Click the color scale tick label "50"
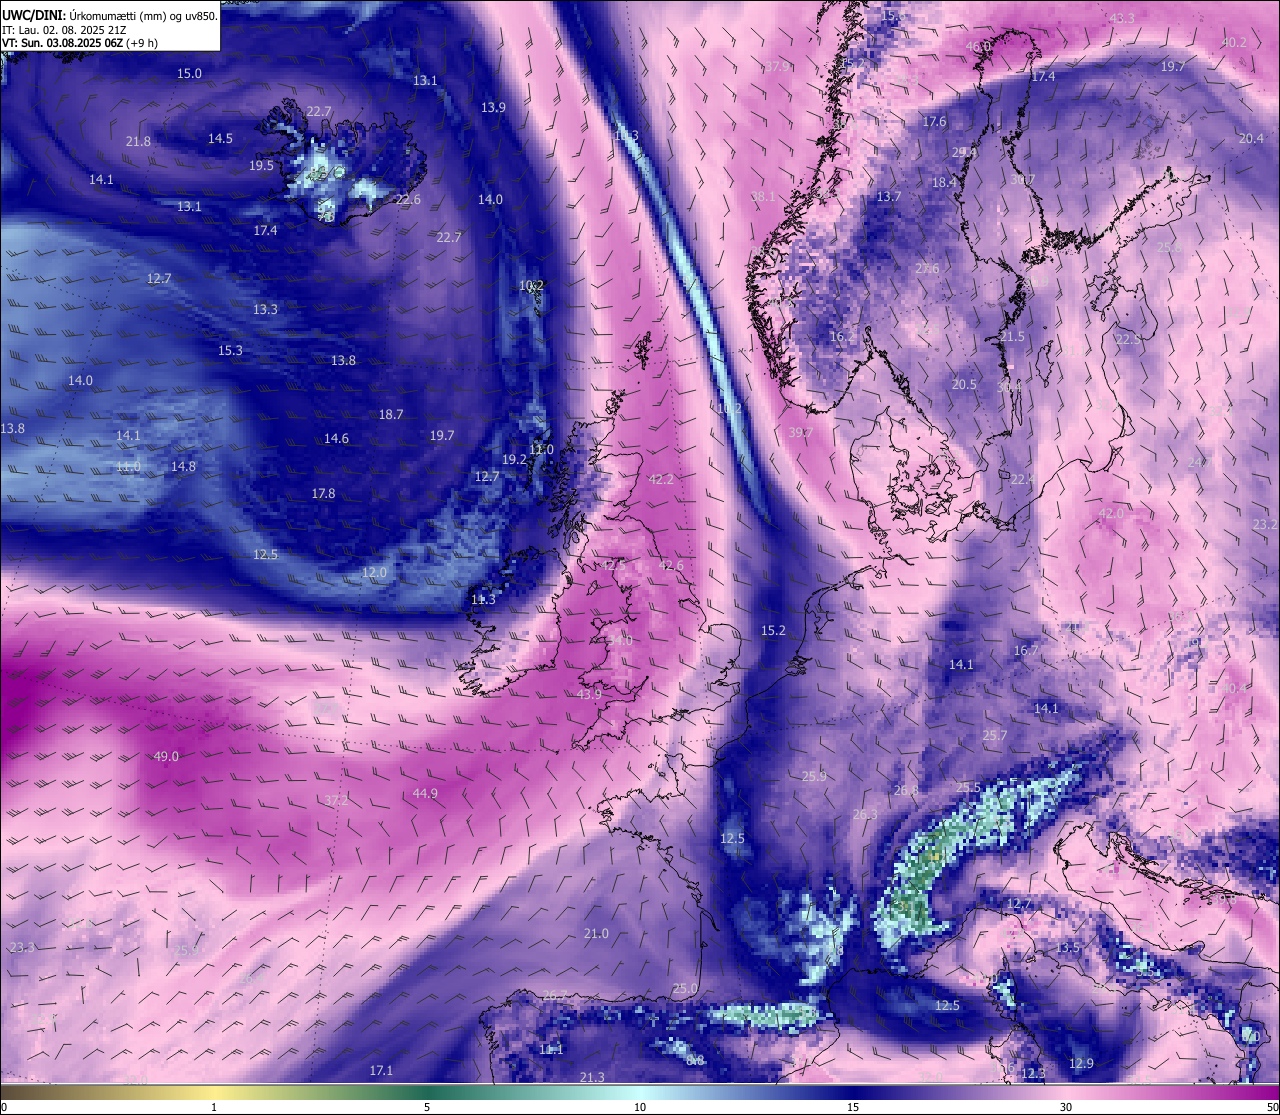This screenshot has height=1115, width=1280. click(1272, 1107)
